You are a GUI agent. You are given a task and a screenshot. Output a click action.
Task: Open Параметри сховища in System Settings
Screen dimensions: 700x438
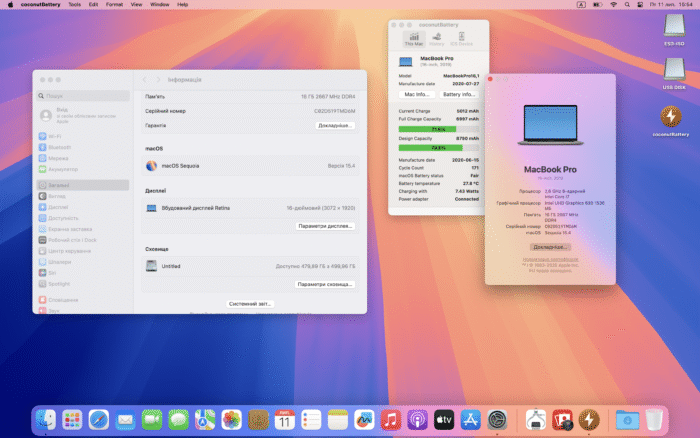[x=325, y=284]
